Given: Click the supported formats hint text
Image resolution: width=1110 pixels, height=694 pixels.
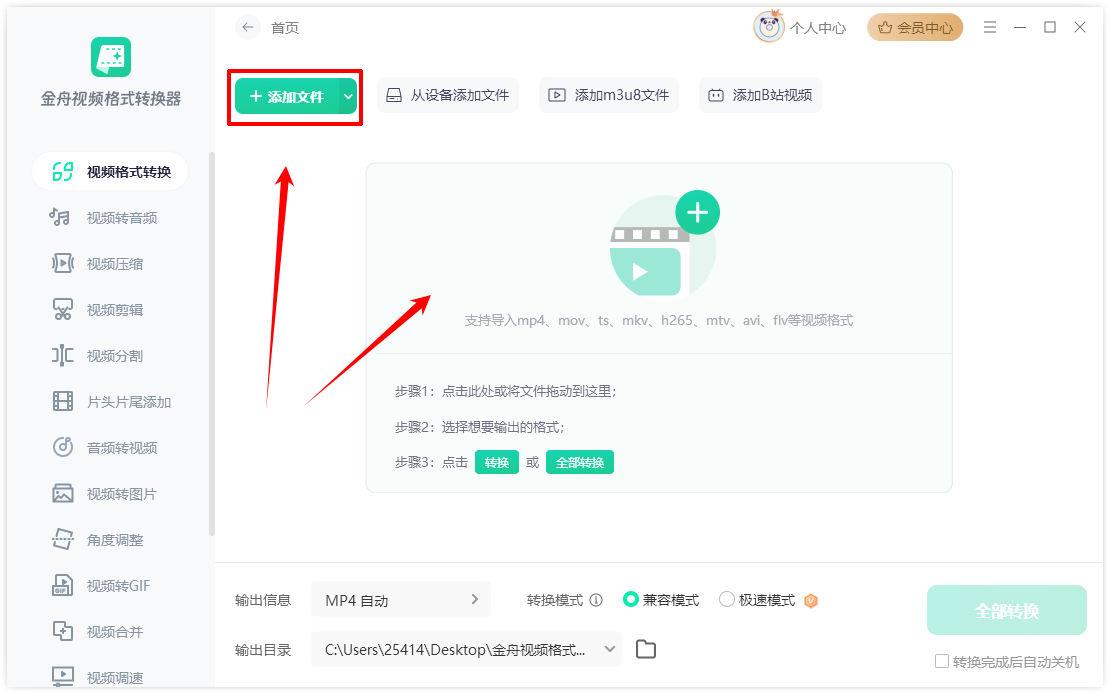Looking at the screenshot, I should [658, 321].
